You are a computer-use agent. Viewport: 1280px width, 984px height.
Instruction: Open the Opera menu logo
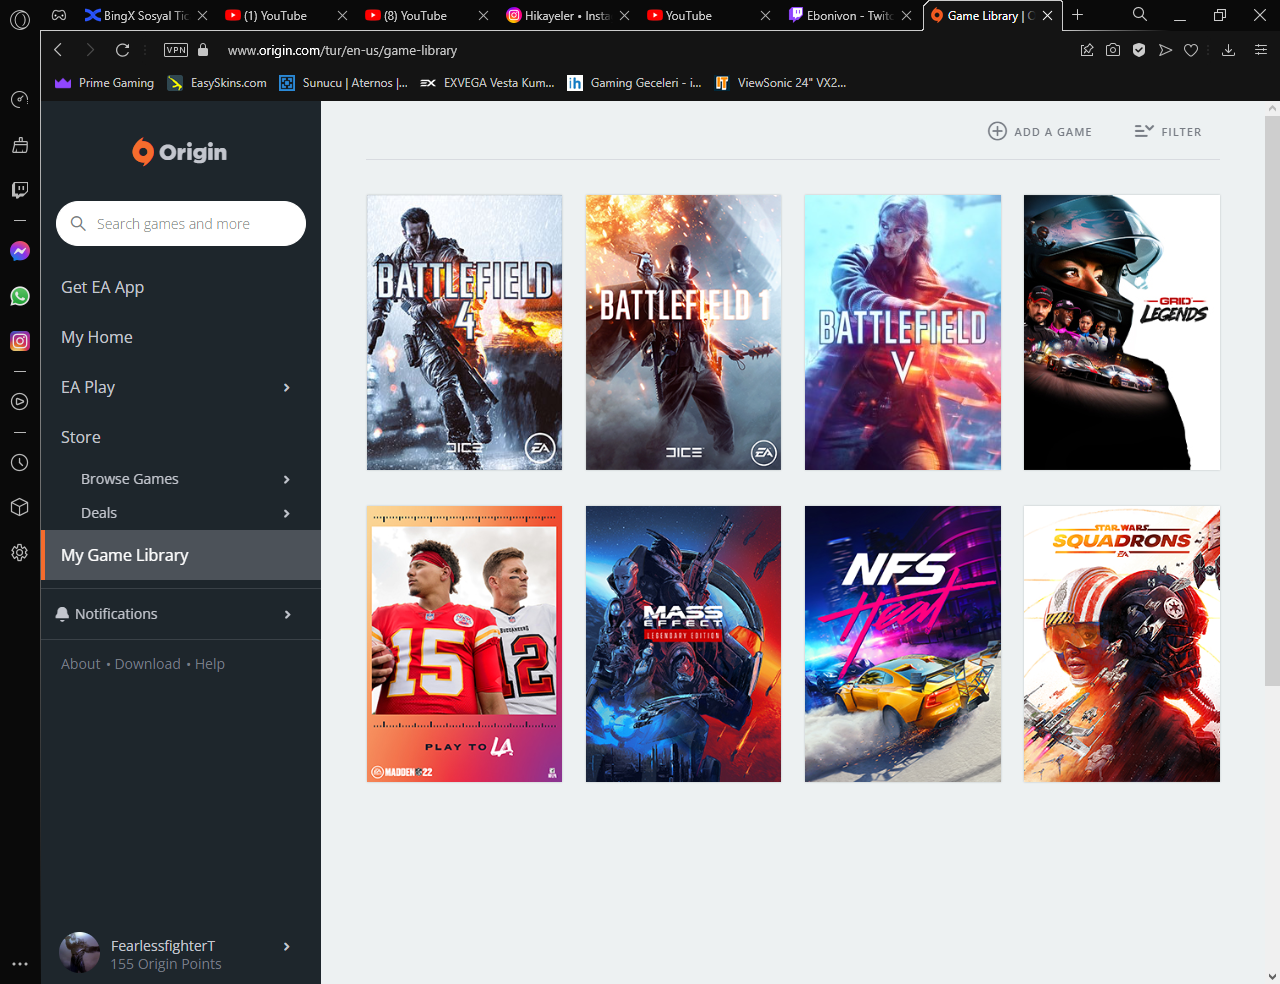coord(19,18)
